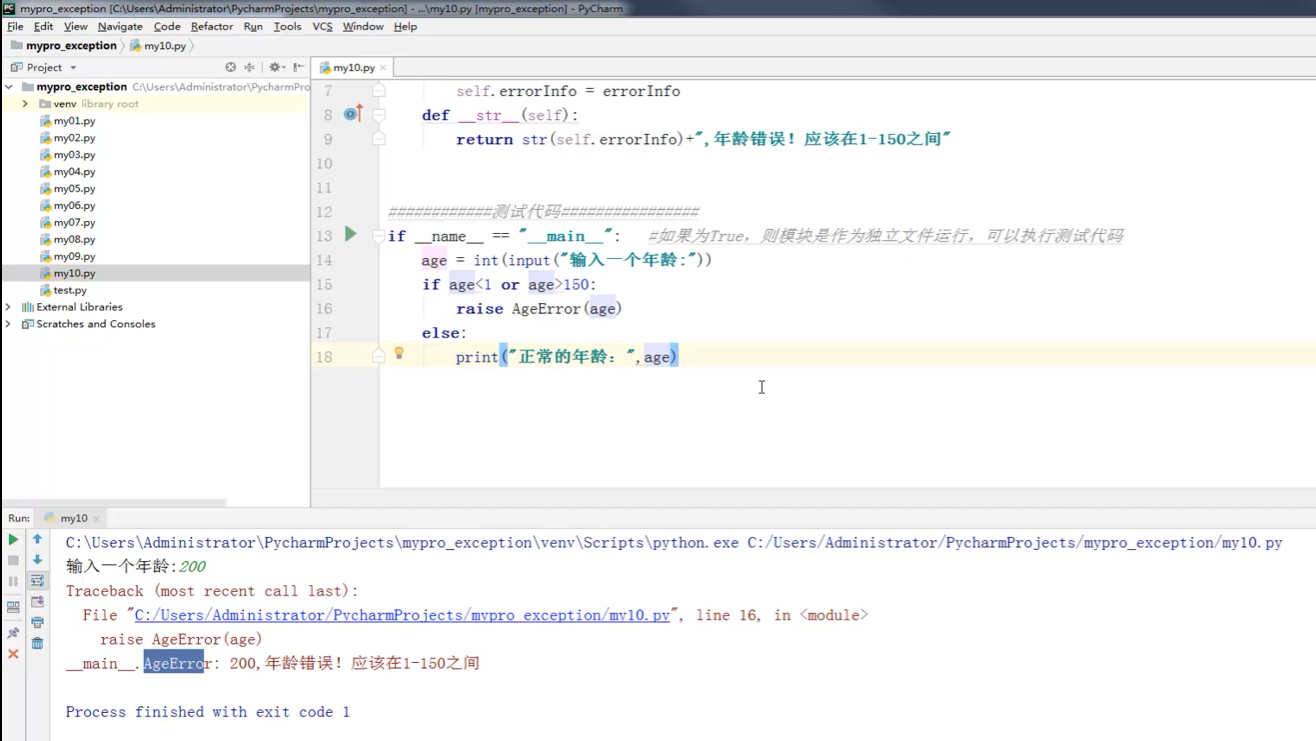Screen dimensions: 1316x741
Task: Click the External Libraries bars icon
Action: click(x=27, y=307)
